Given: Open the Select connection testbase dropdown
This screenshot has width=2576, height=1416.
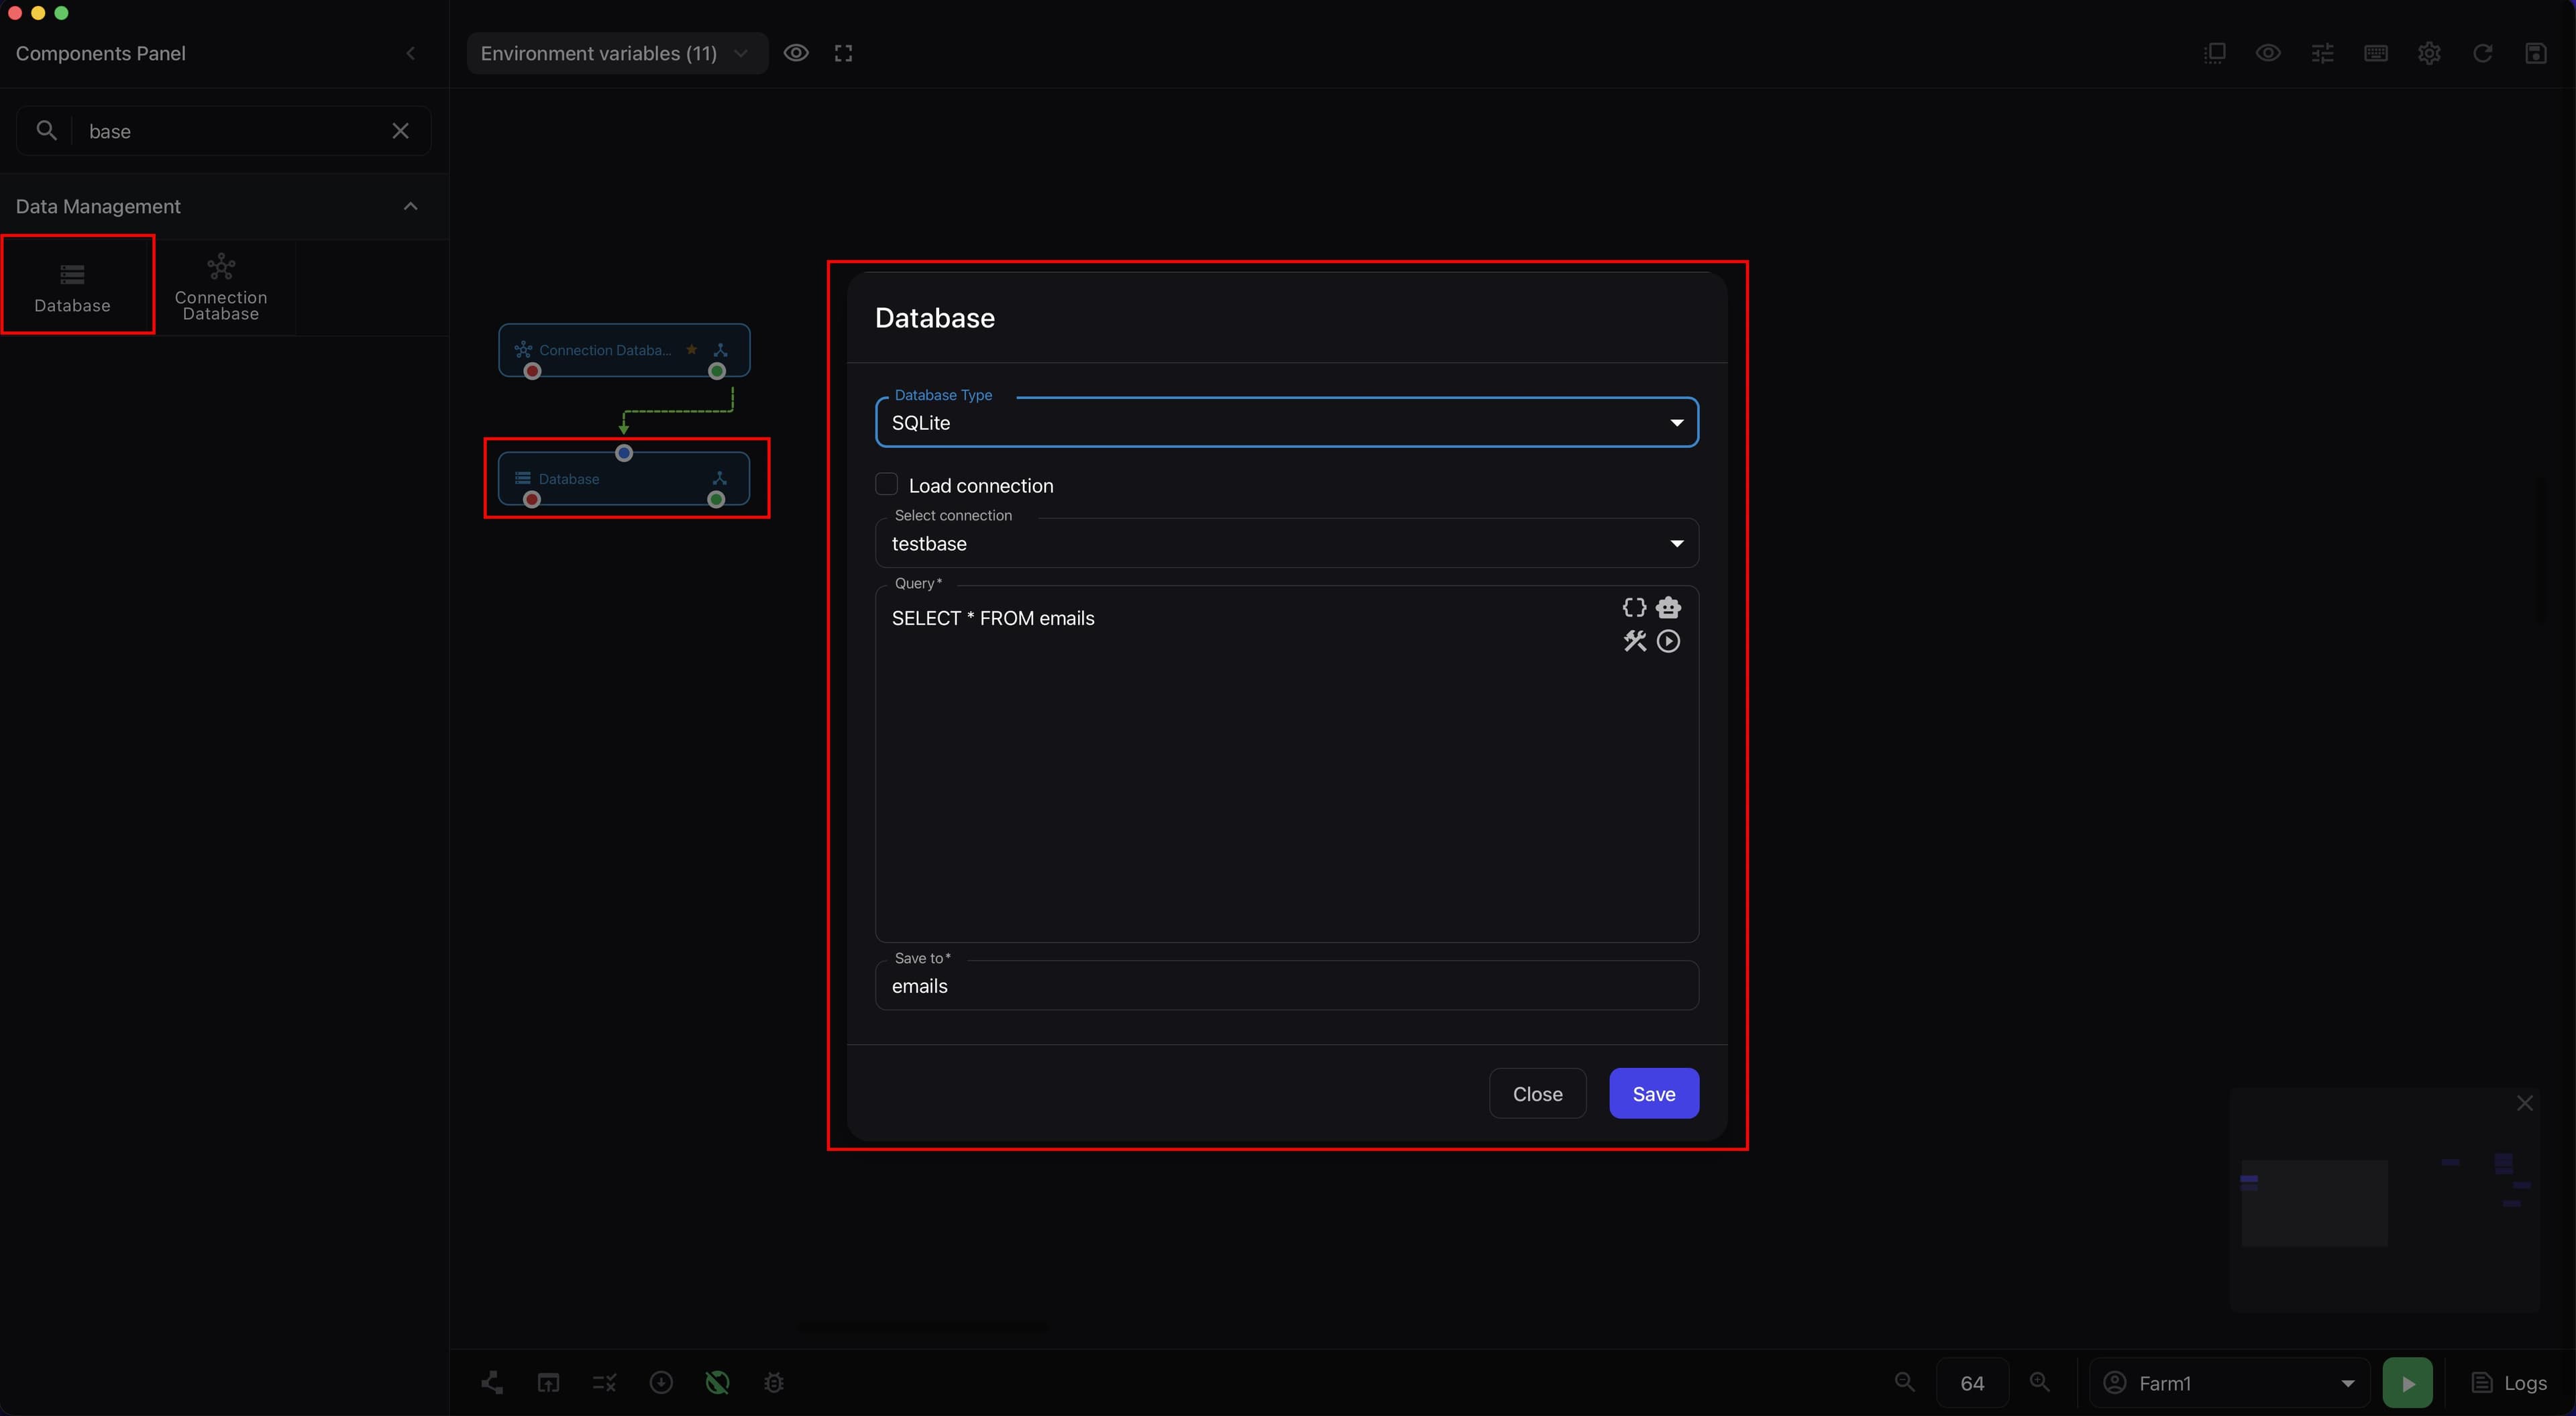Looking at the screenshot, I should [x=1286, y=543].
